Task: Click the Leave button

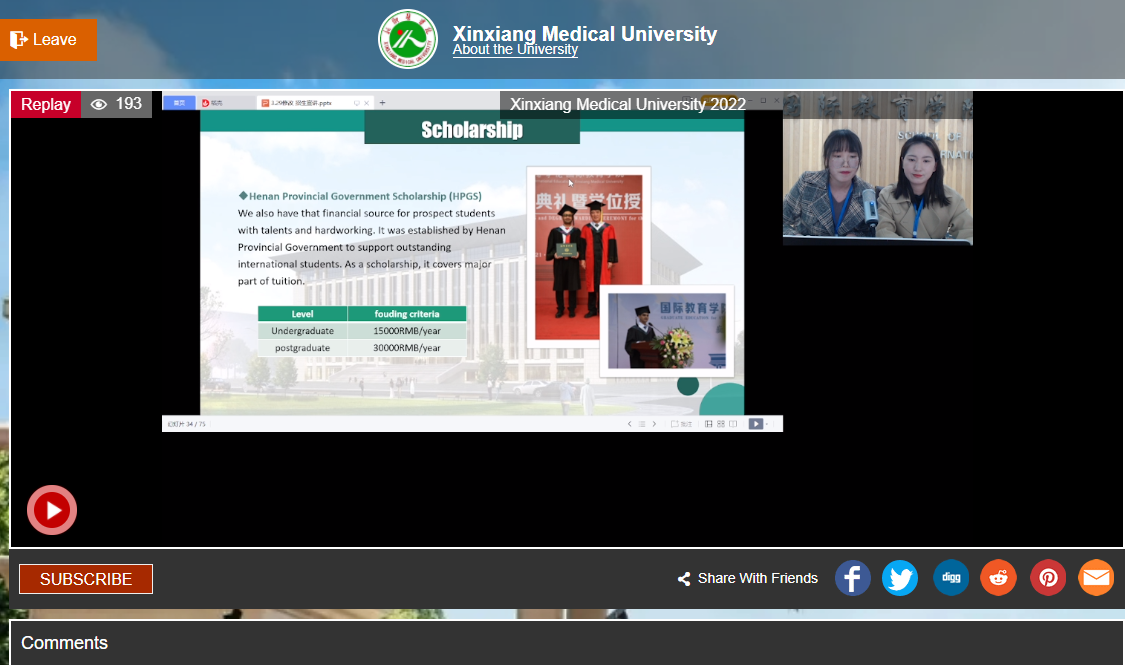Action: pyautogui.click(x=48, y=40)
